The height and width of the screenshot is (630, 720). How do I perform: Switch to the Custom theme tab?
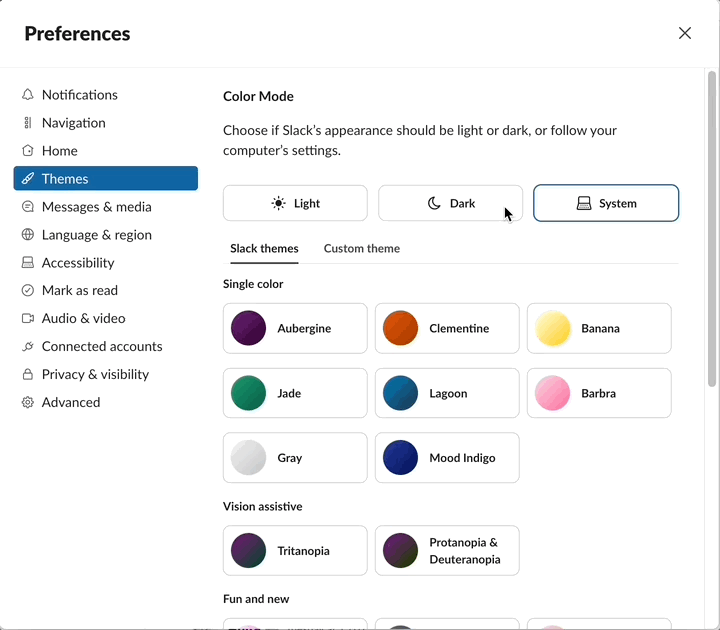click(x=361, y=248)
